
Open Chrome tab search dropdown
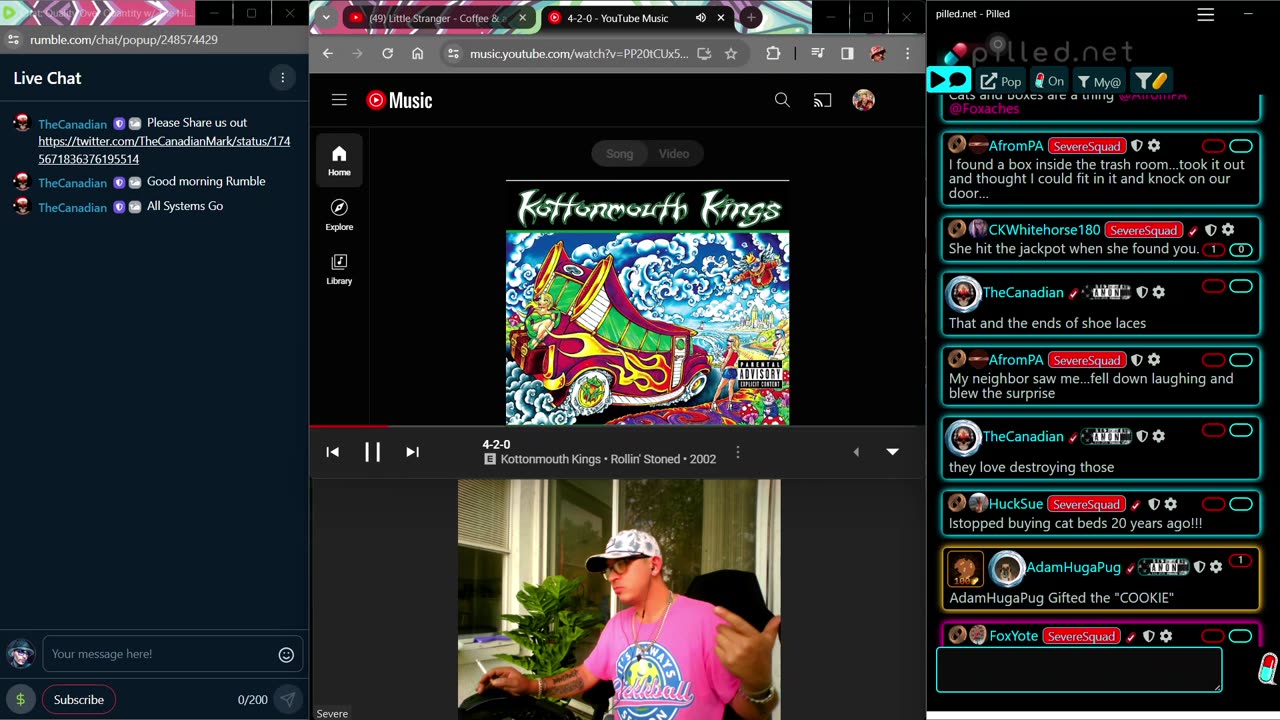tap(325, 17)
